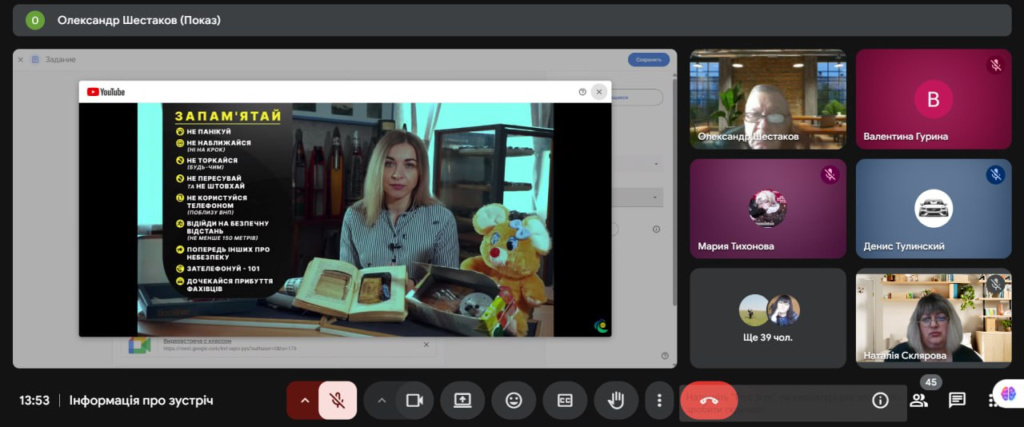Toggle the camera on or off
This screenshot has height=427, width=1024.
pyautogui.click(x=413, y=400)
